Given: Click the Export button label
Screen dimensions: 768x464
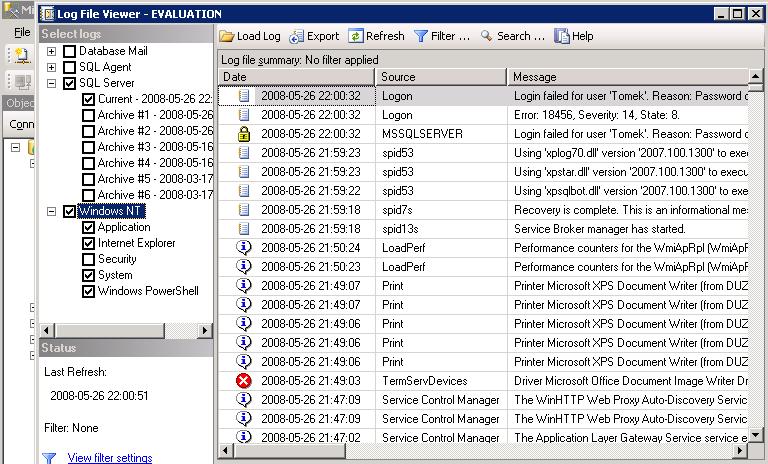Looking at the screenshot, I should point(323,36).
